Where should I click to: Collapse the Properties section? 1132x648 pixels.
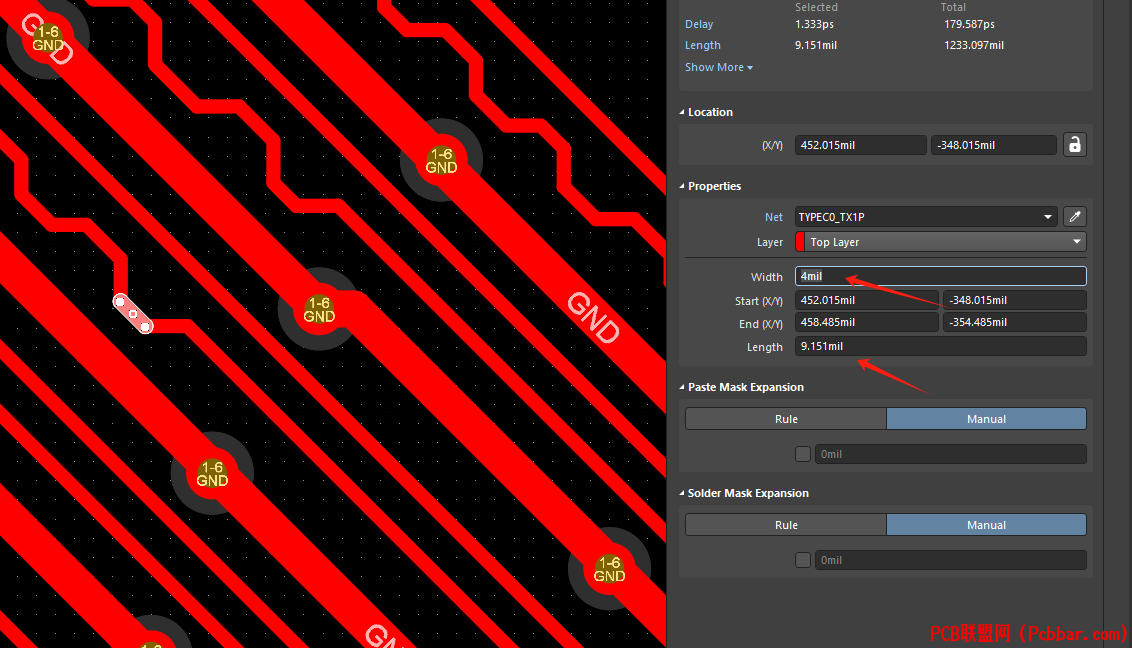coord(711,186)
